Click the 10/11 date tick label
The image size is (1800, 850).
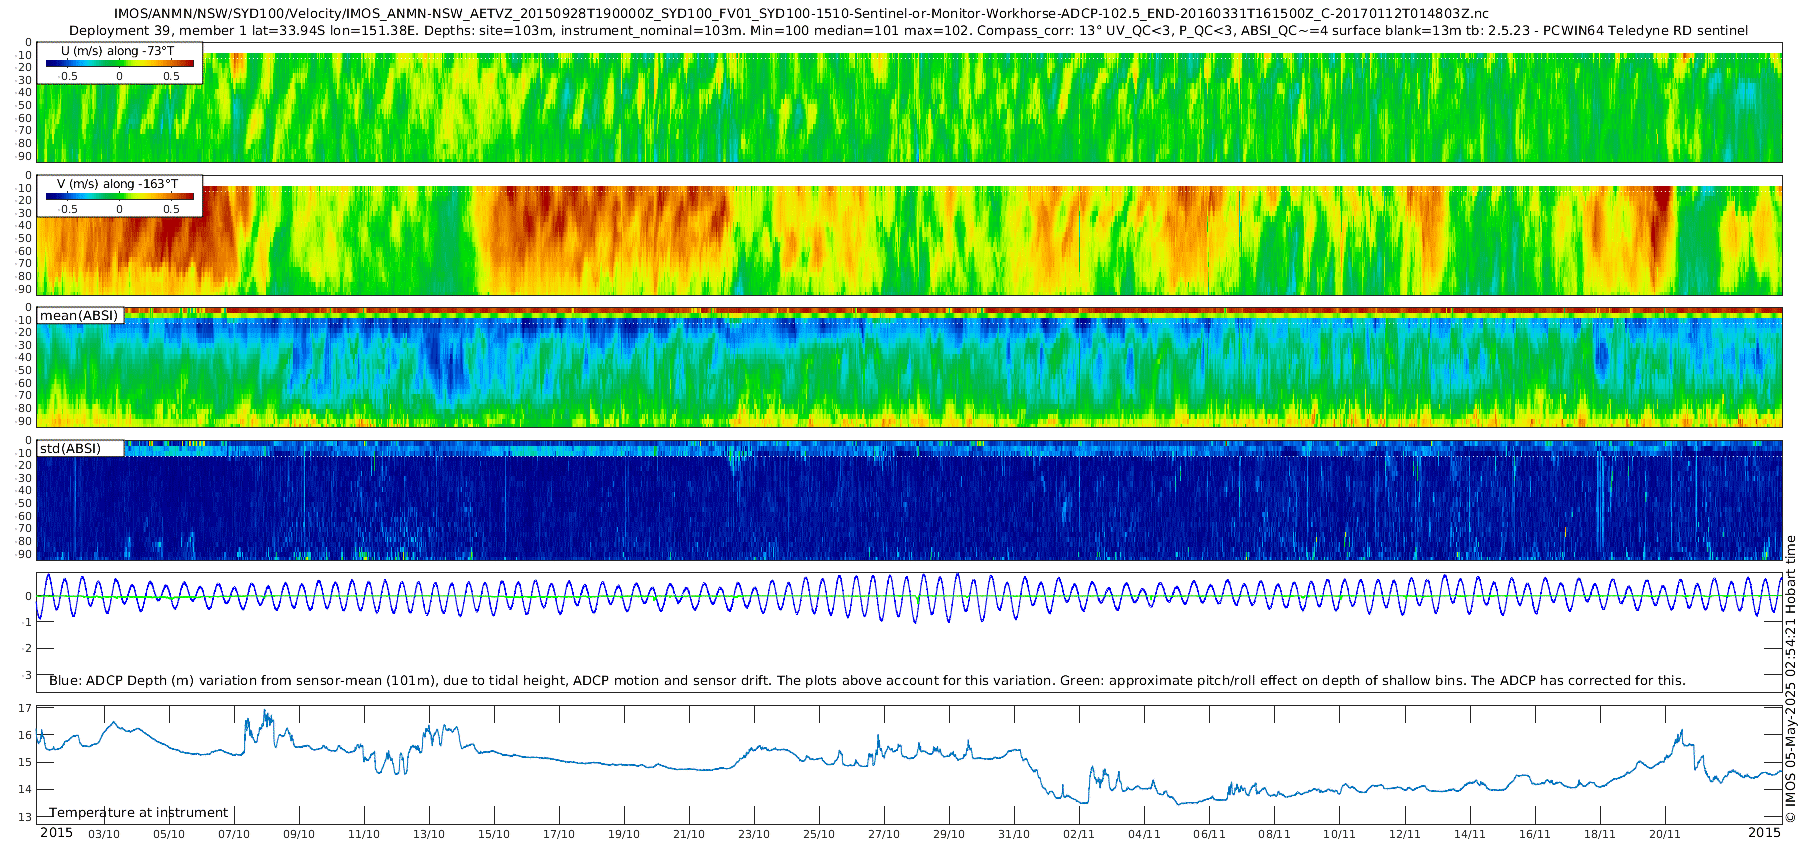1339,834
